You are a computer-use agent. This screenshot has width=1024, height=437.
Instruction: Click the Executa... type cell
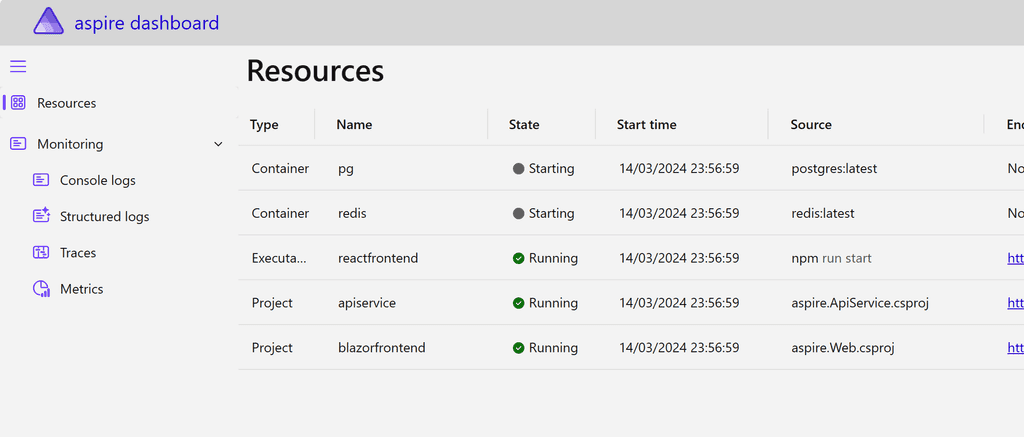[279, 259]
